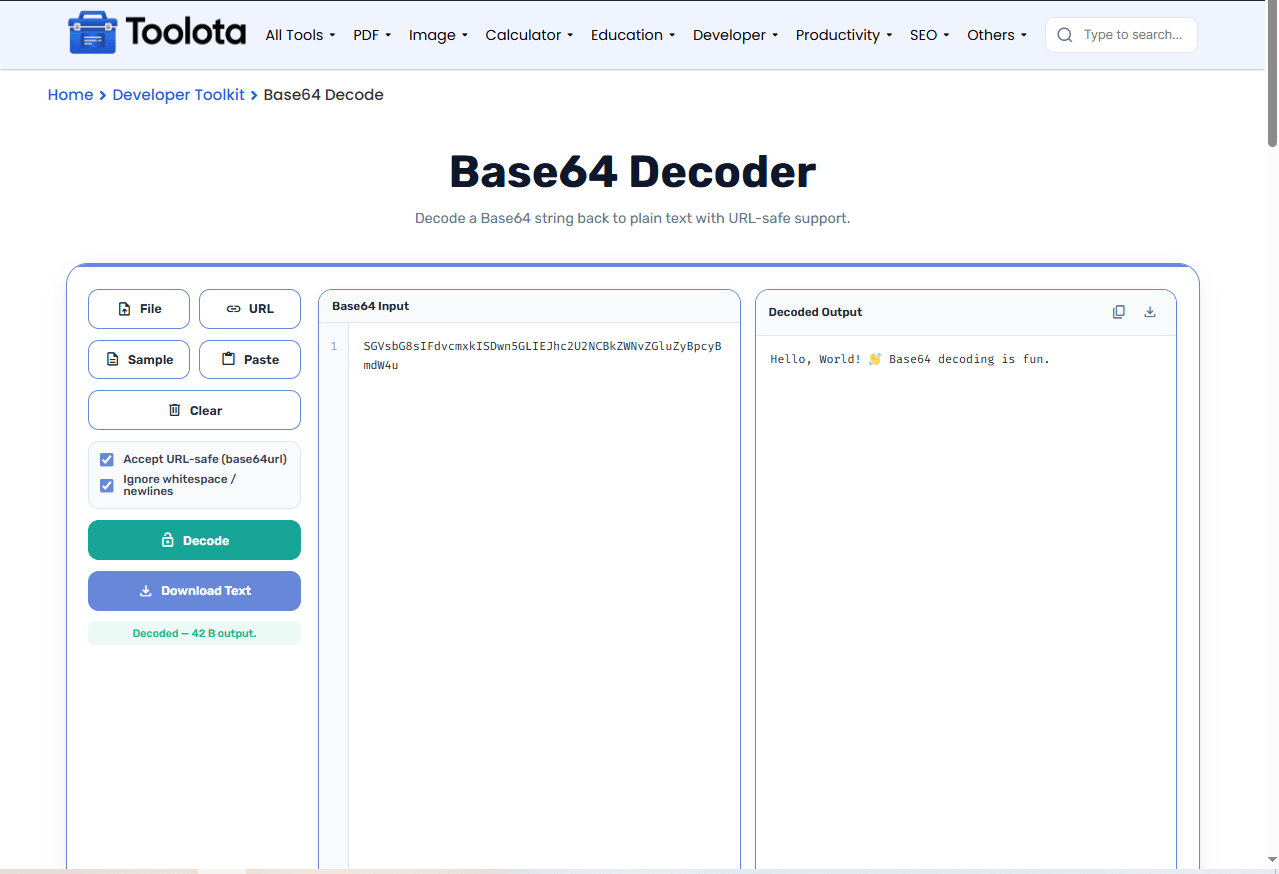Expand the SEO menu

coord(929,35)
